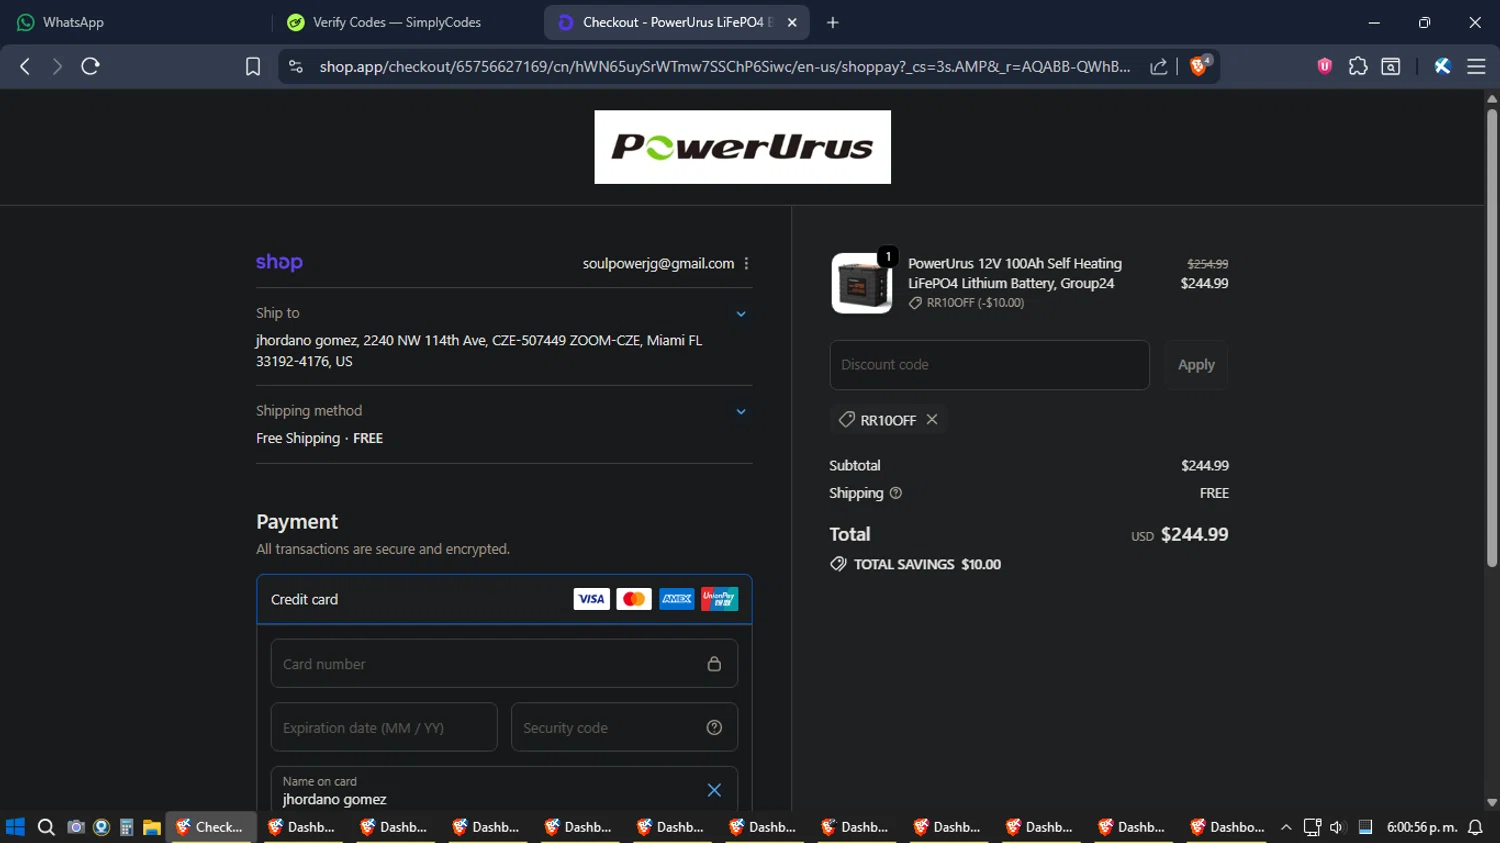
Task: Select the Credit card payment option
Action: point(504,599)
